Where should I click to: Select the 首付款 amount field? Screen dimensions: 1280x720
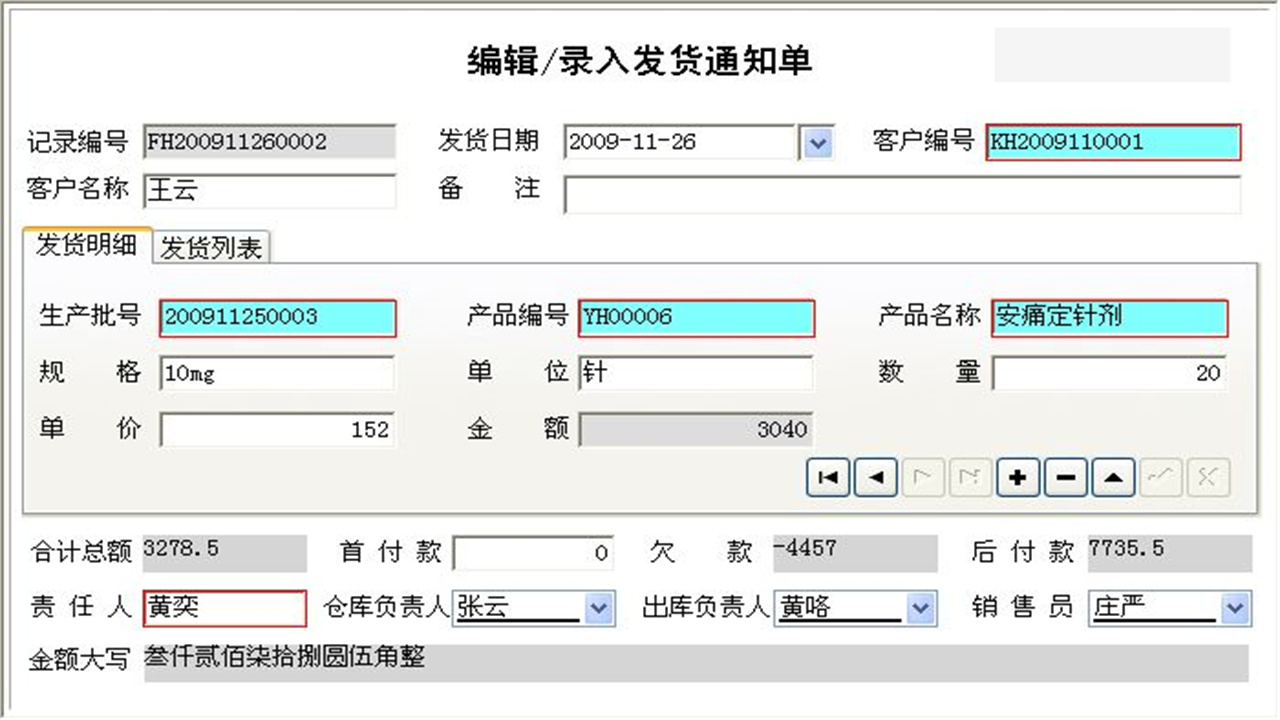(534, 552)
